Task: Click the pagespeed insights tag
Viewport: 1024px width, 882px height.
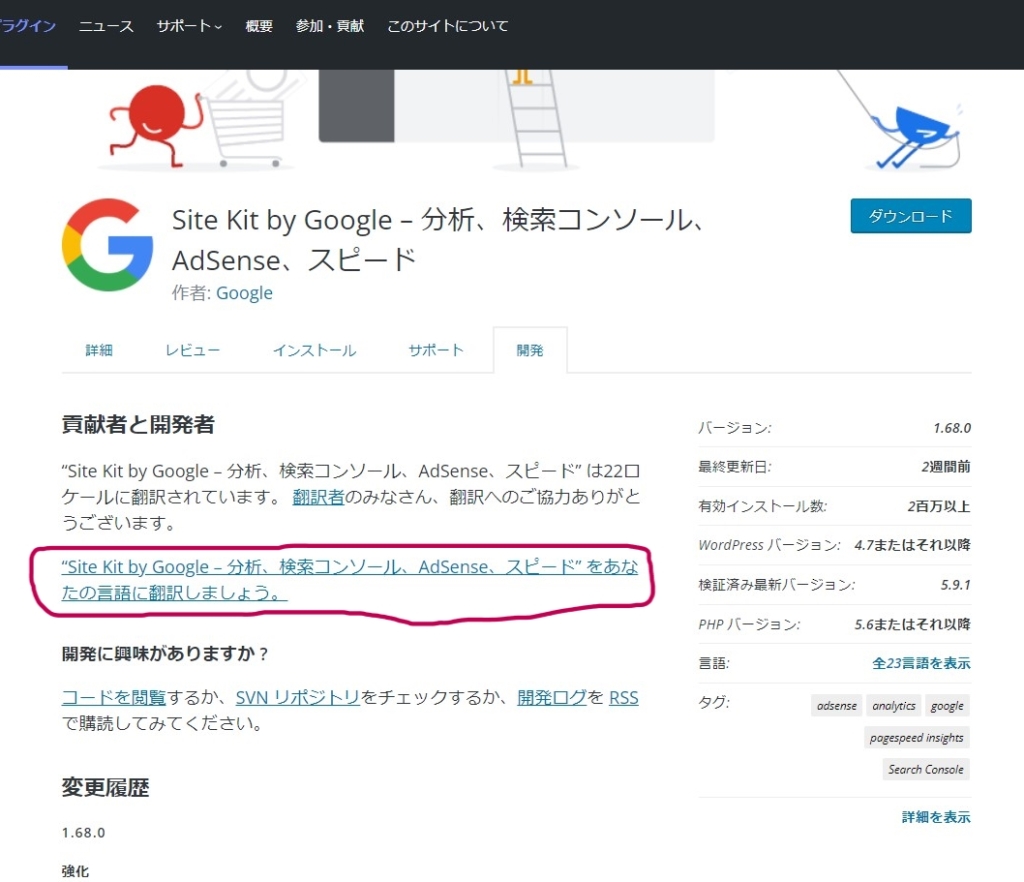Action: click(x=916, y=738)
